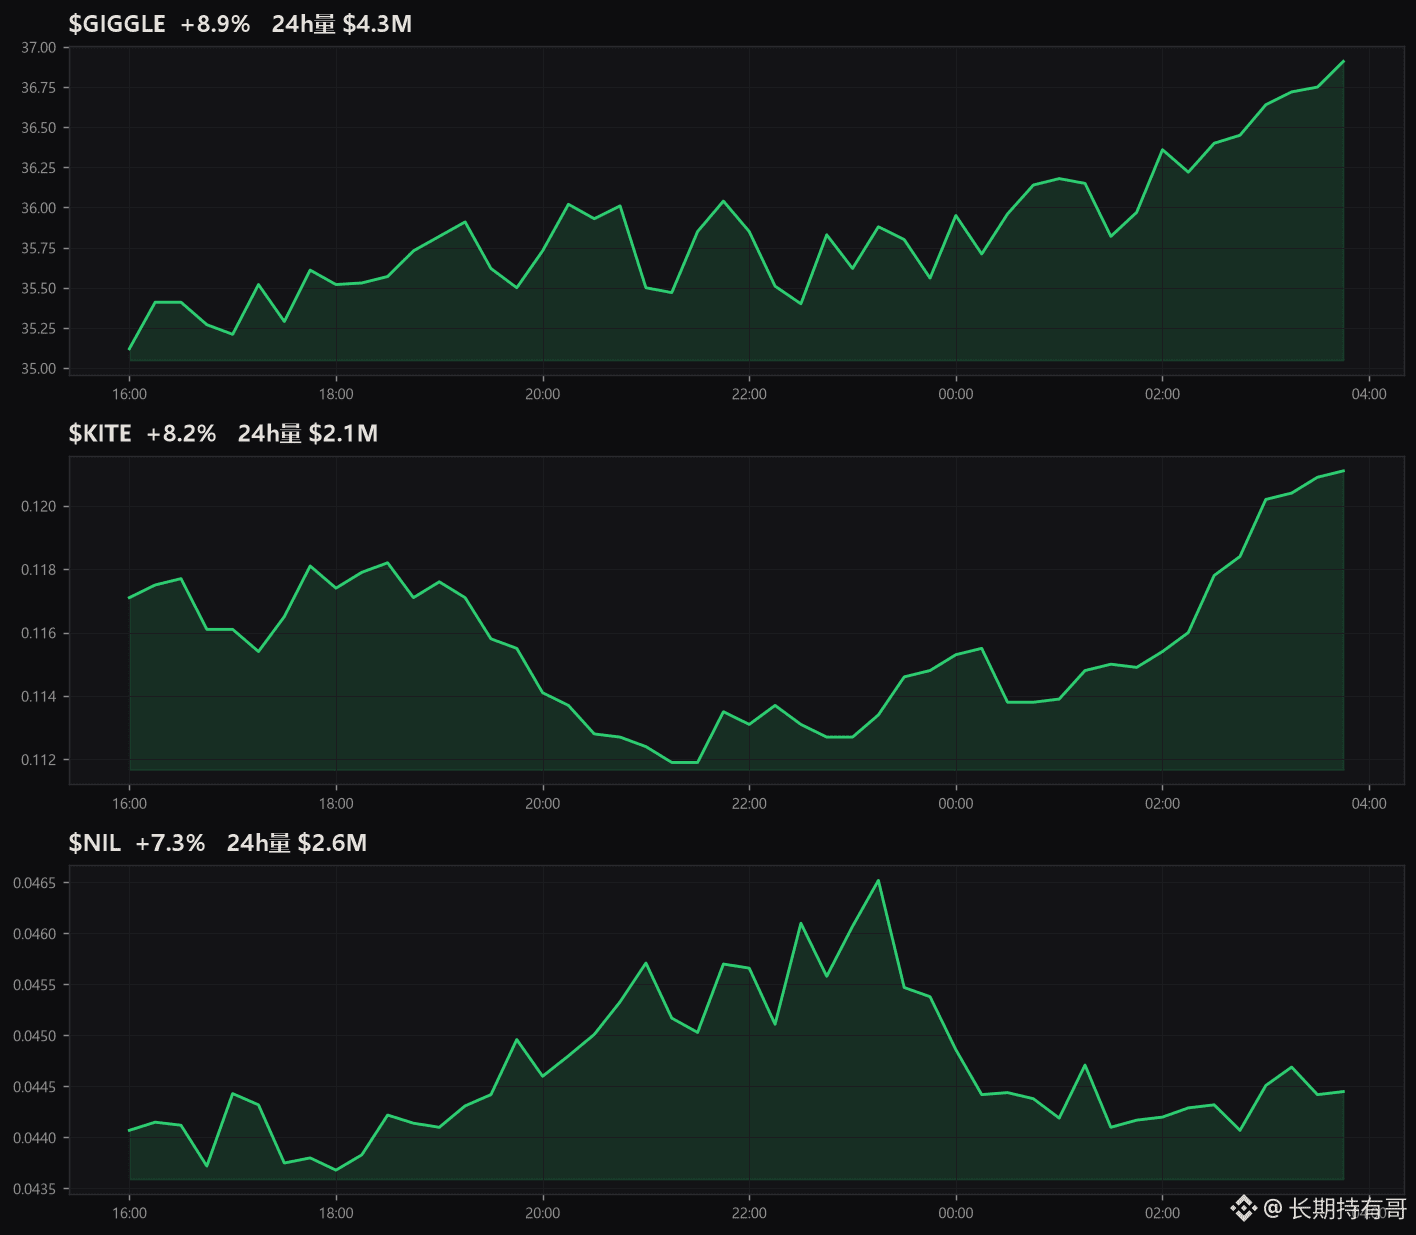Screen dimensions: 1416x1235
Task: Click the 02:00 time label under GIGGLE chart
Action: tap(1162, 394)
